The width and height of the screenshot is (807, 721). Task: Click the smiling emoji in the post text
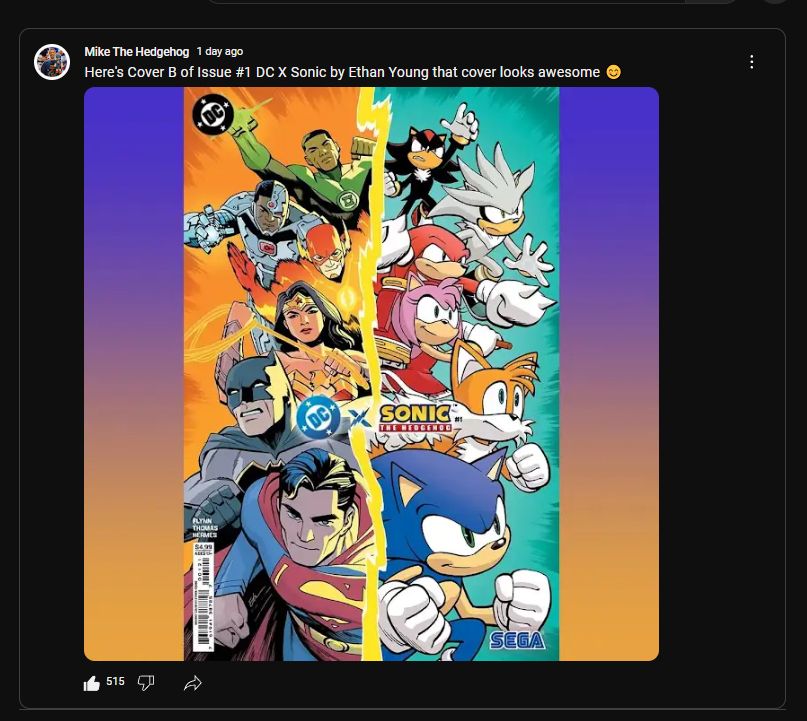[x=614, y=72]
